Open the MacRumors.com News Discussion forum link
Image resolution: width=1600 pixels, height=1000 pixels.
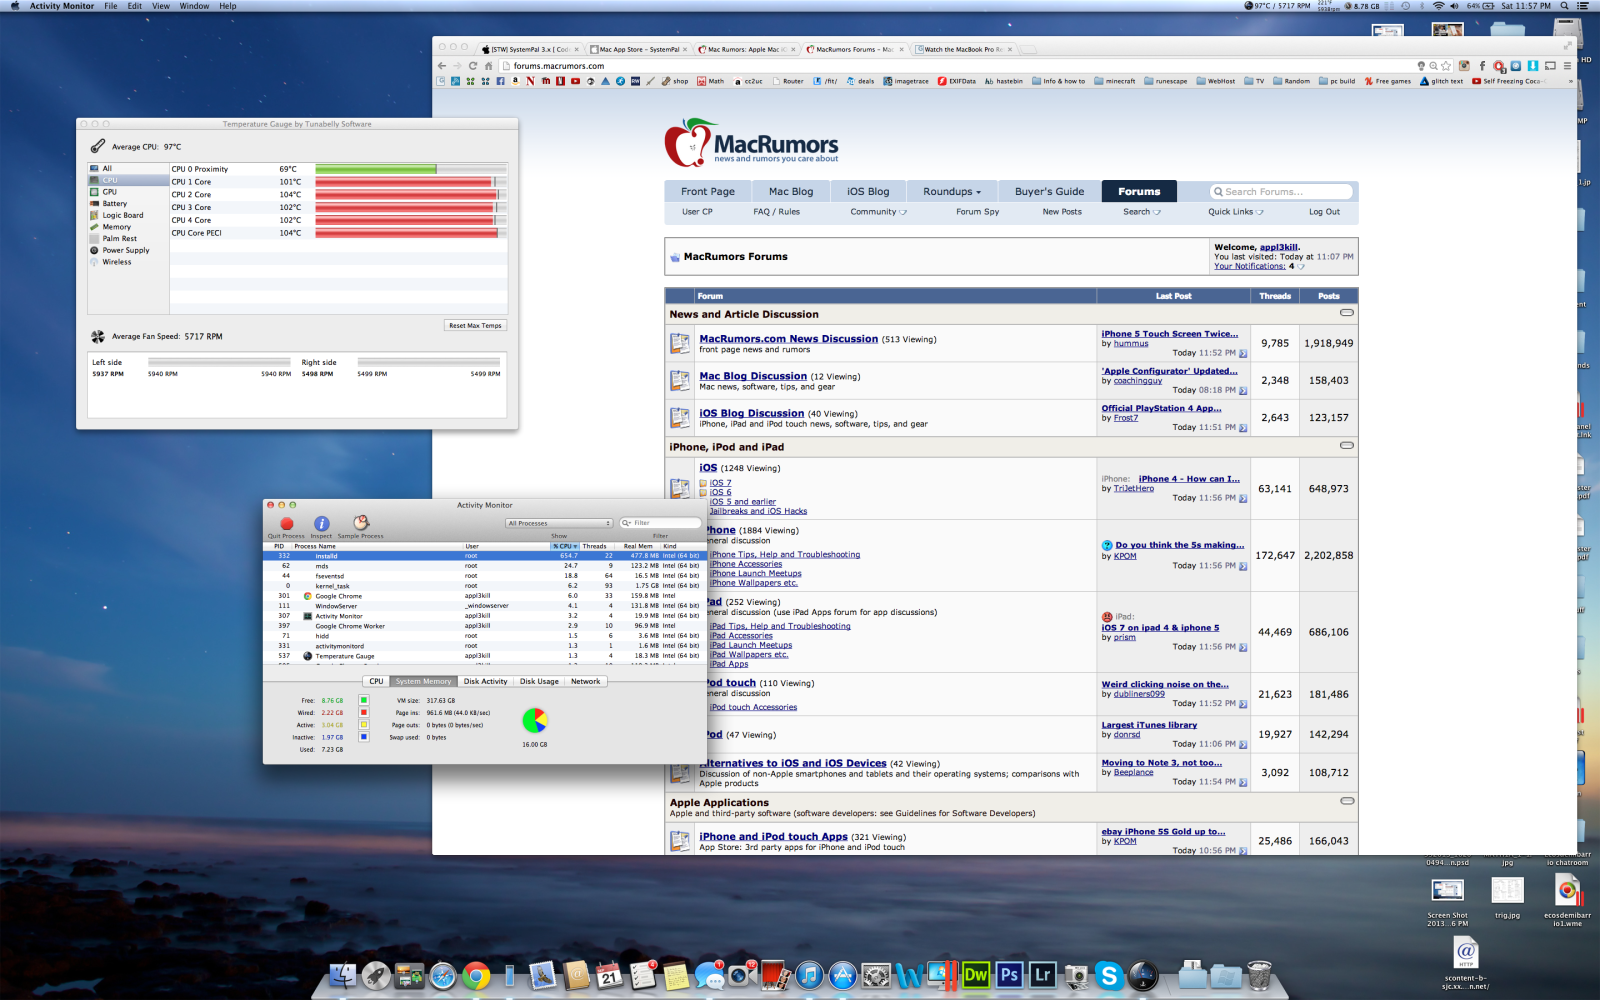click(788, 339)
